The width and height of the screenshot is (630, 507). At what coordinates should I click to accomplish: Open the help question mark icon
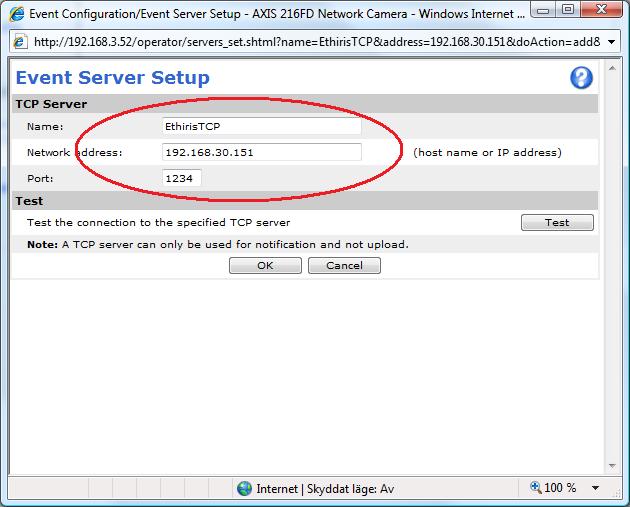(x=581, y=78)
